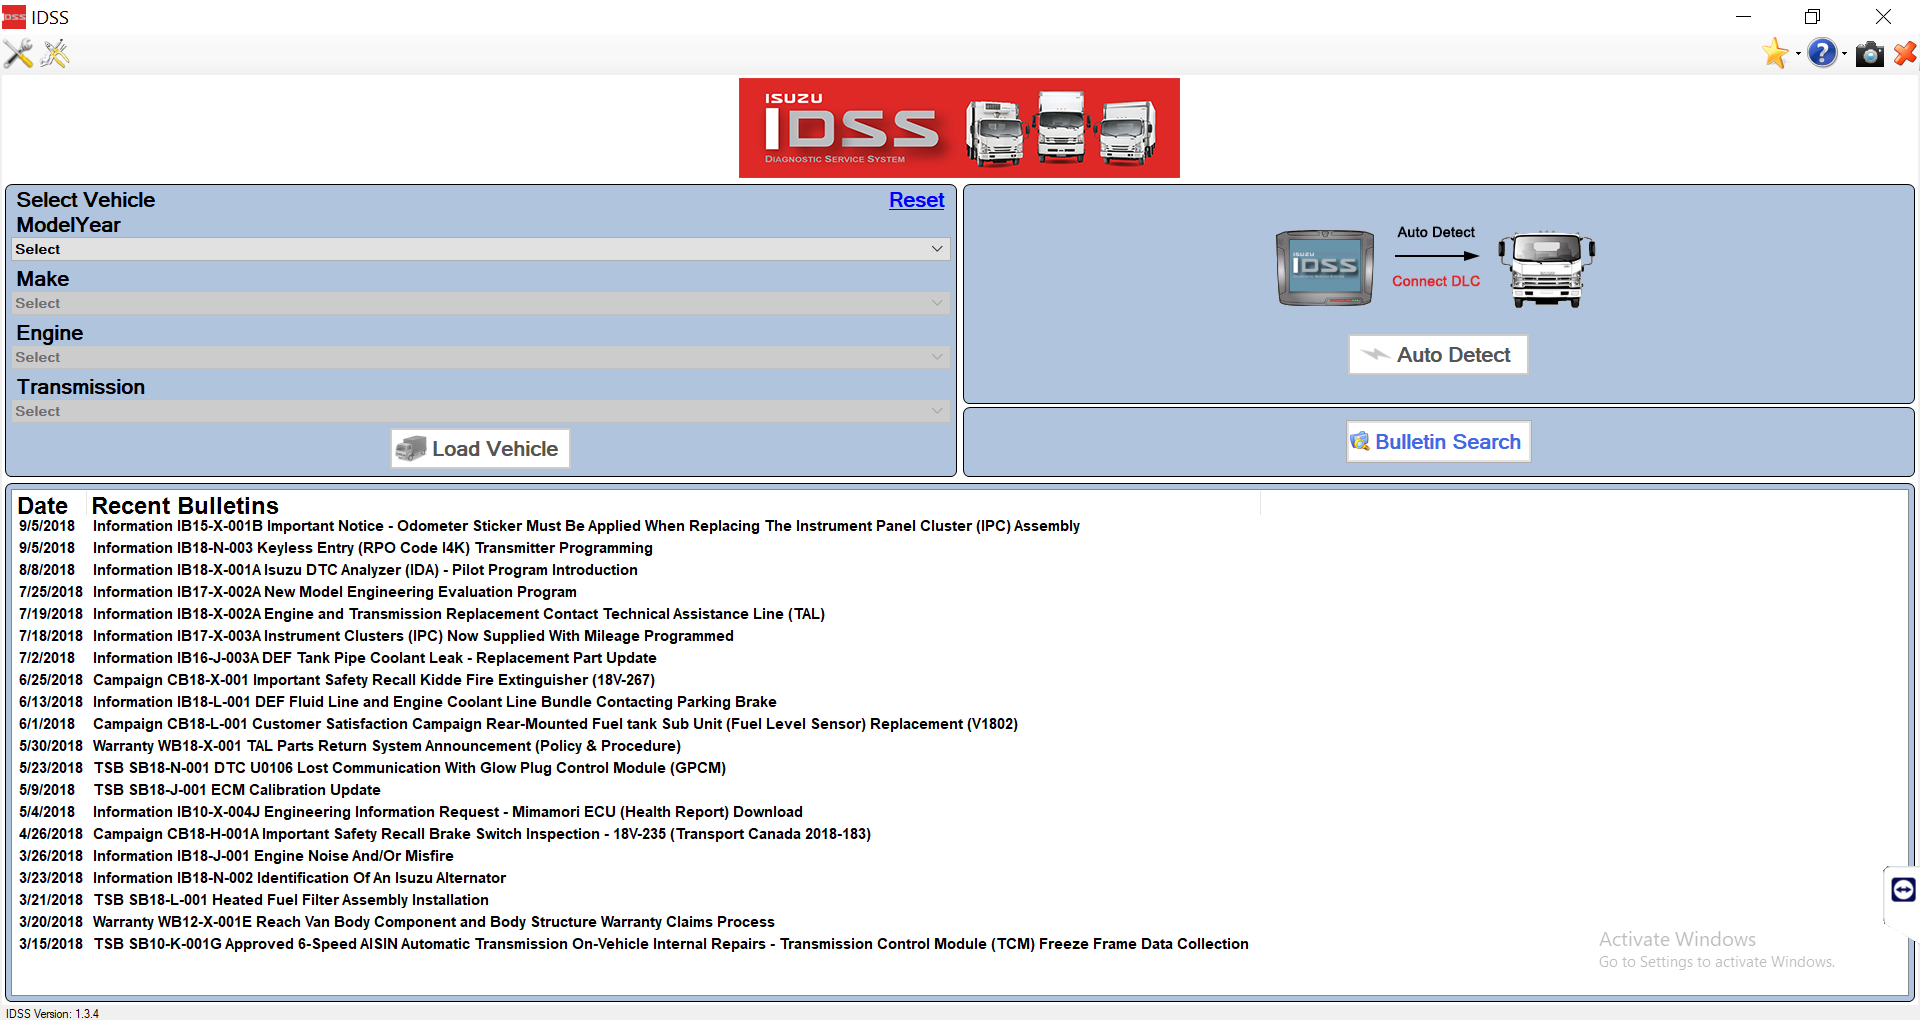Click the 3/15/2018 date cell
1920x1020 pixels.
tap(51, 944)
